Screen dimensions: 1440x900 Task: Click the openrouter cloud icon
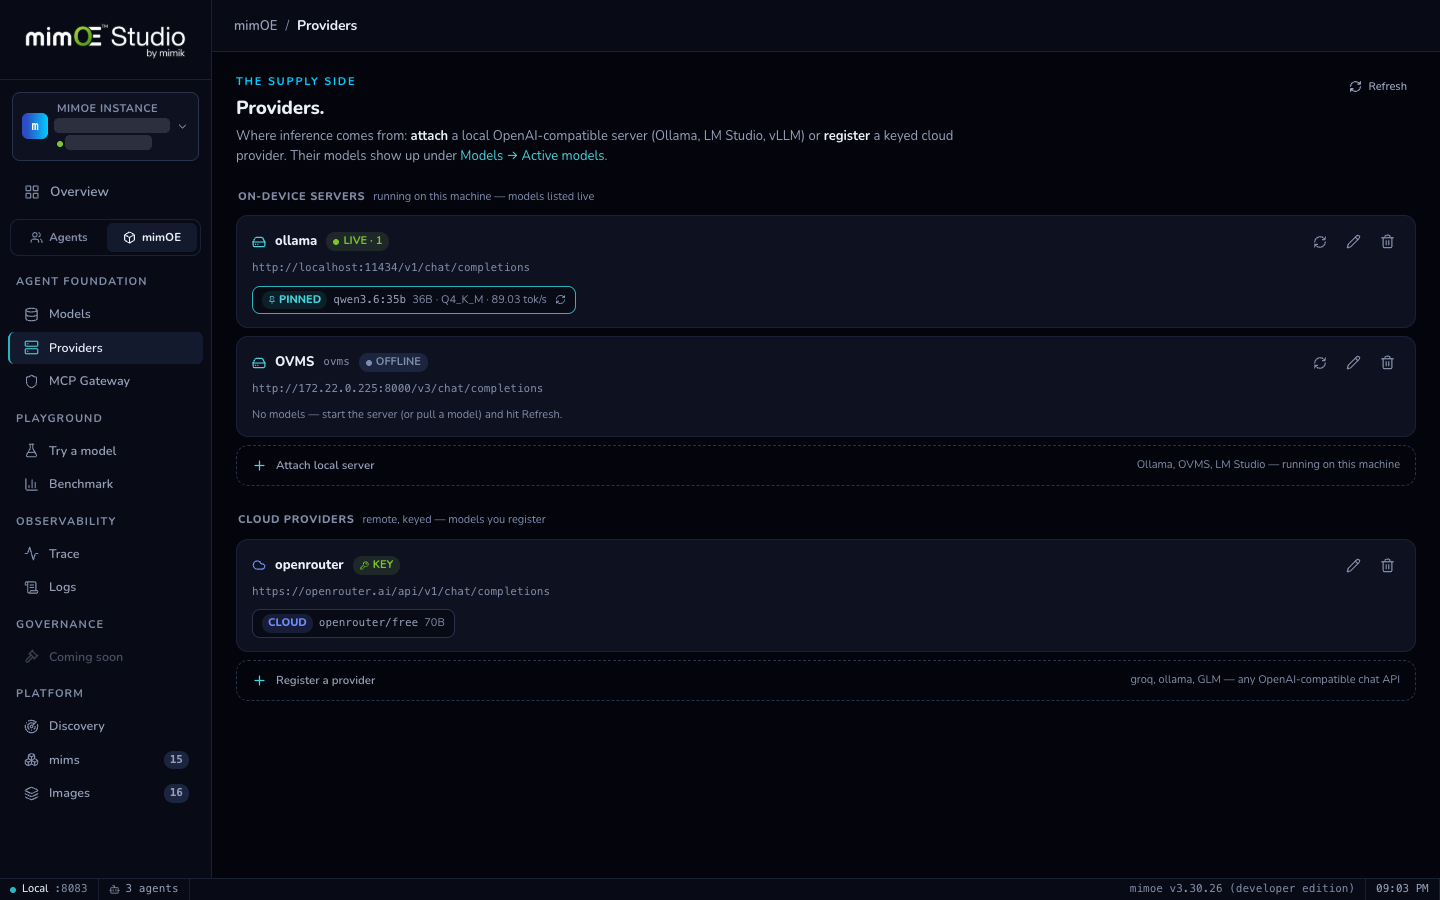(x=259, y=566)
